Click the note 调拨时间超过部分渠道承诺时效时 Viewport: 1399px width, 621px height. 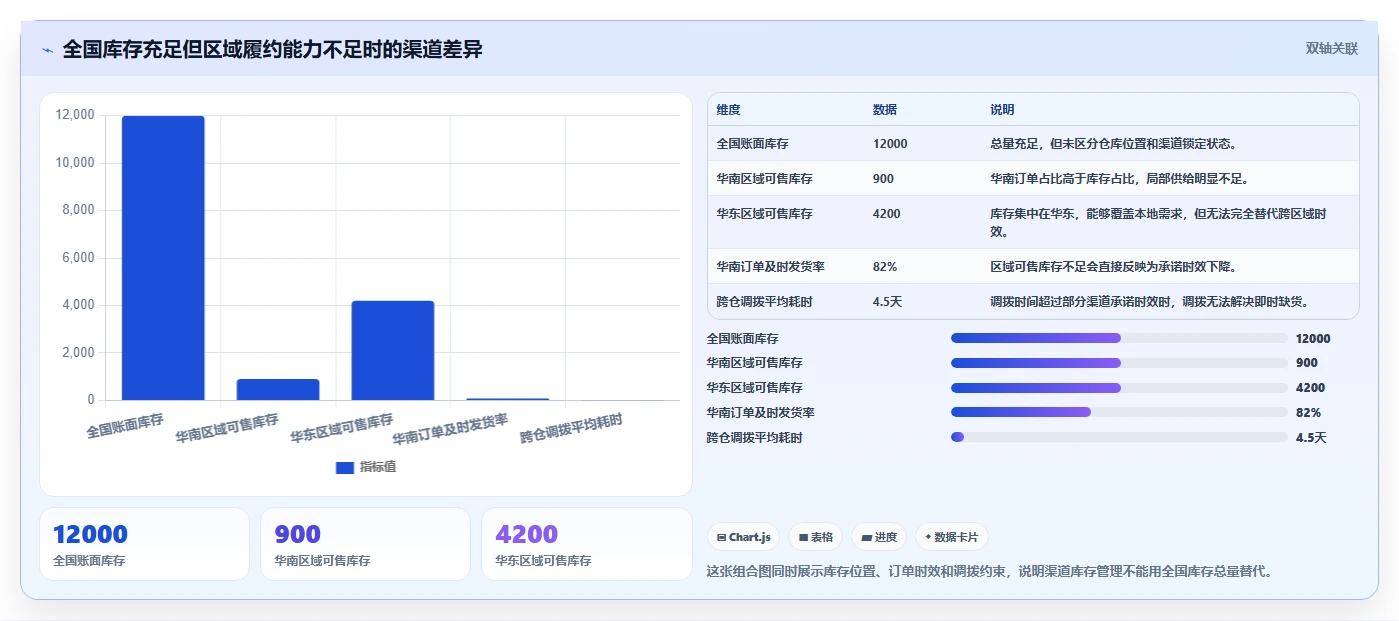(1149, 301)
